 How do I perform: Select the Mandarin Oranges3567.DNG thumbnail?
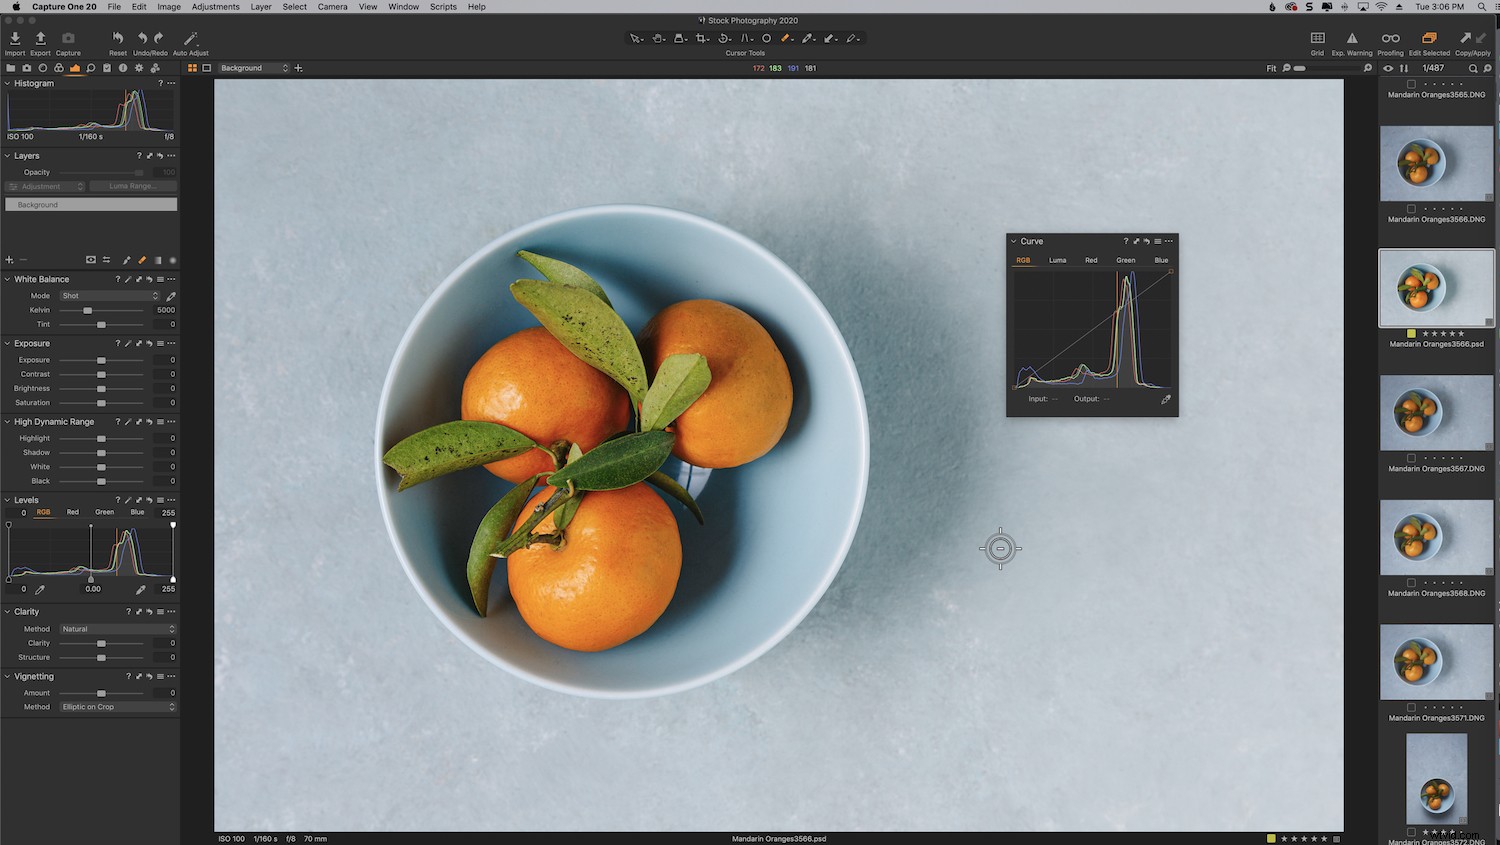tap(1436, 412)
